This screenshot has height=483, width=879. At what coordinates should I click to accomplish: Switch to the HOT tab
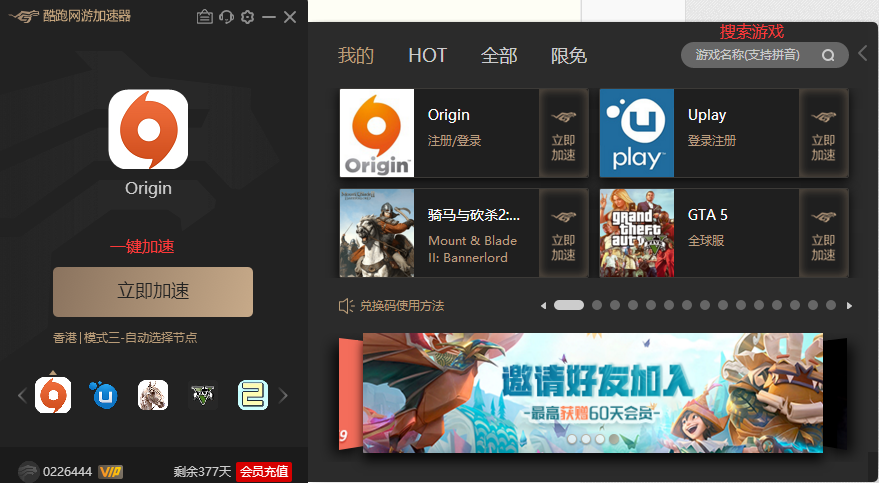pyautogui.click(x=428, y=55)
